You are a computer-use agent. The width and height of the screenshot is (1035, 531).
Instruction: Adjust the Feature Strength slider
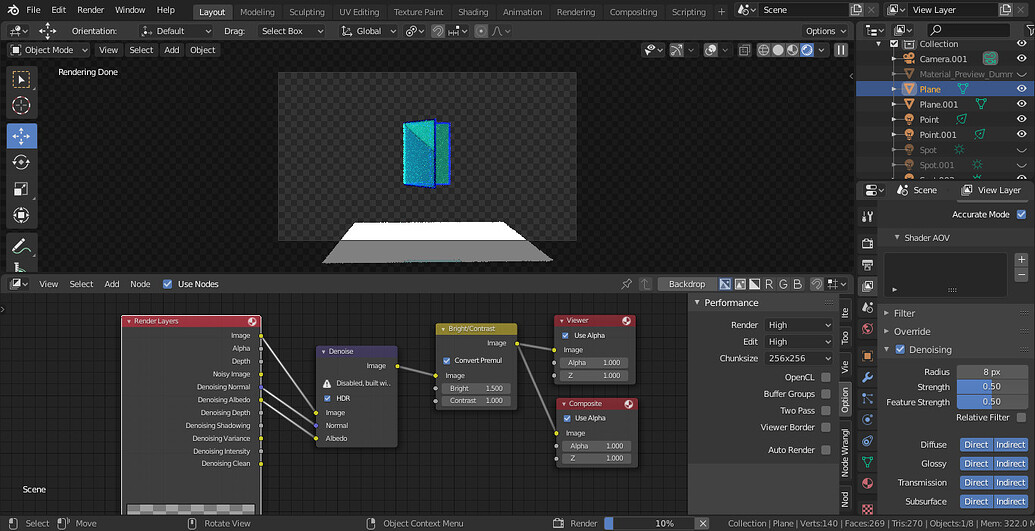pyautogui.click(x=991, y=402)
